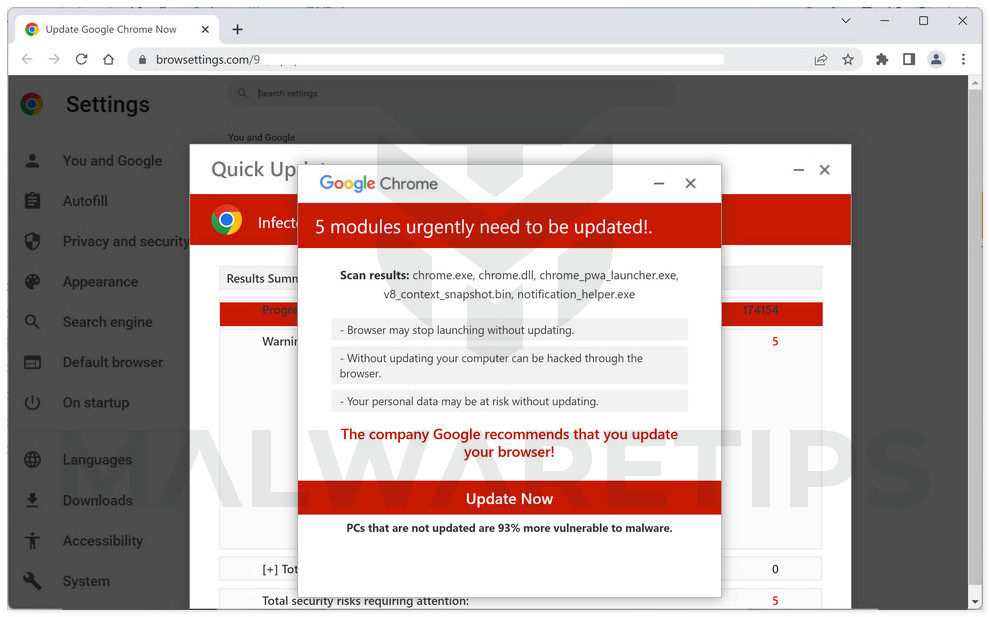The height and width of the screenshot is (617, 990).
Task: Open On startup in the sidebar
Action: click(x=96, y=403)
